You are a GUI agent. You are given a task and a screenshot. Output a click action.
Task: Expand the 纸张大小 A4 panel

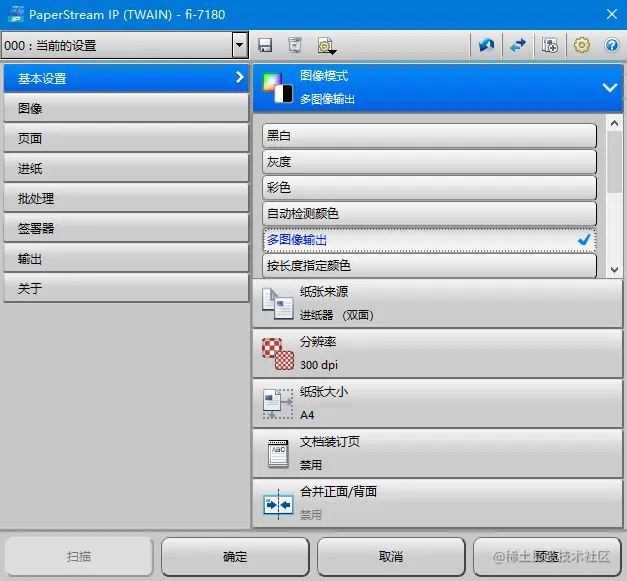pyautogui.click(x=437, y=403)
